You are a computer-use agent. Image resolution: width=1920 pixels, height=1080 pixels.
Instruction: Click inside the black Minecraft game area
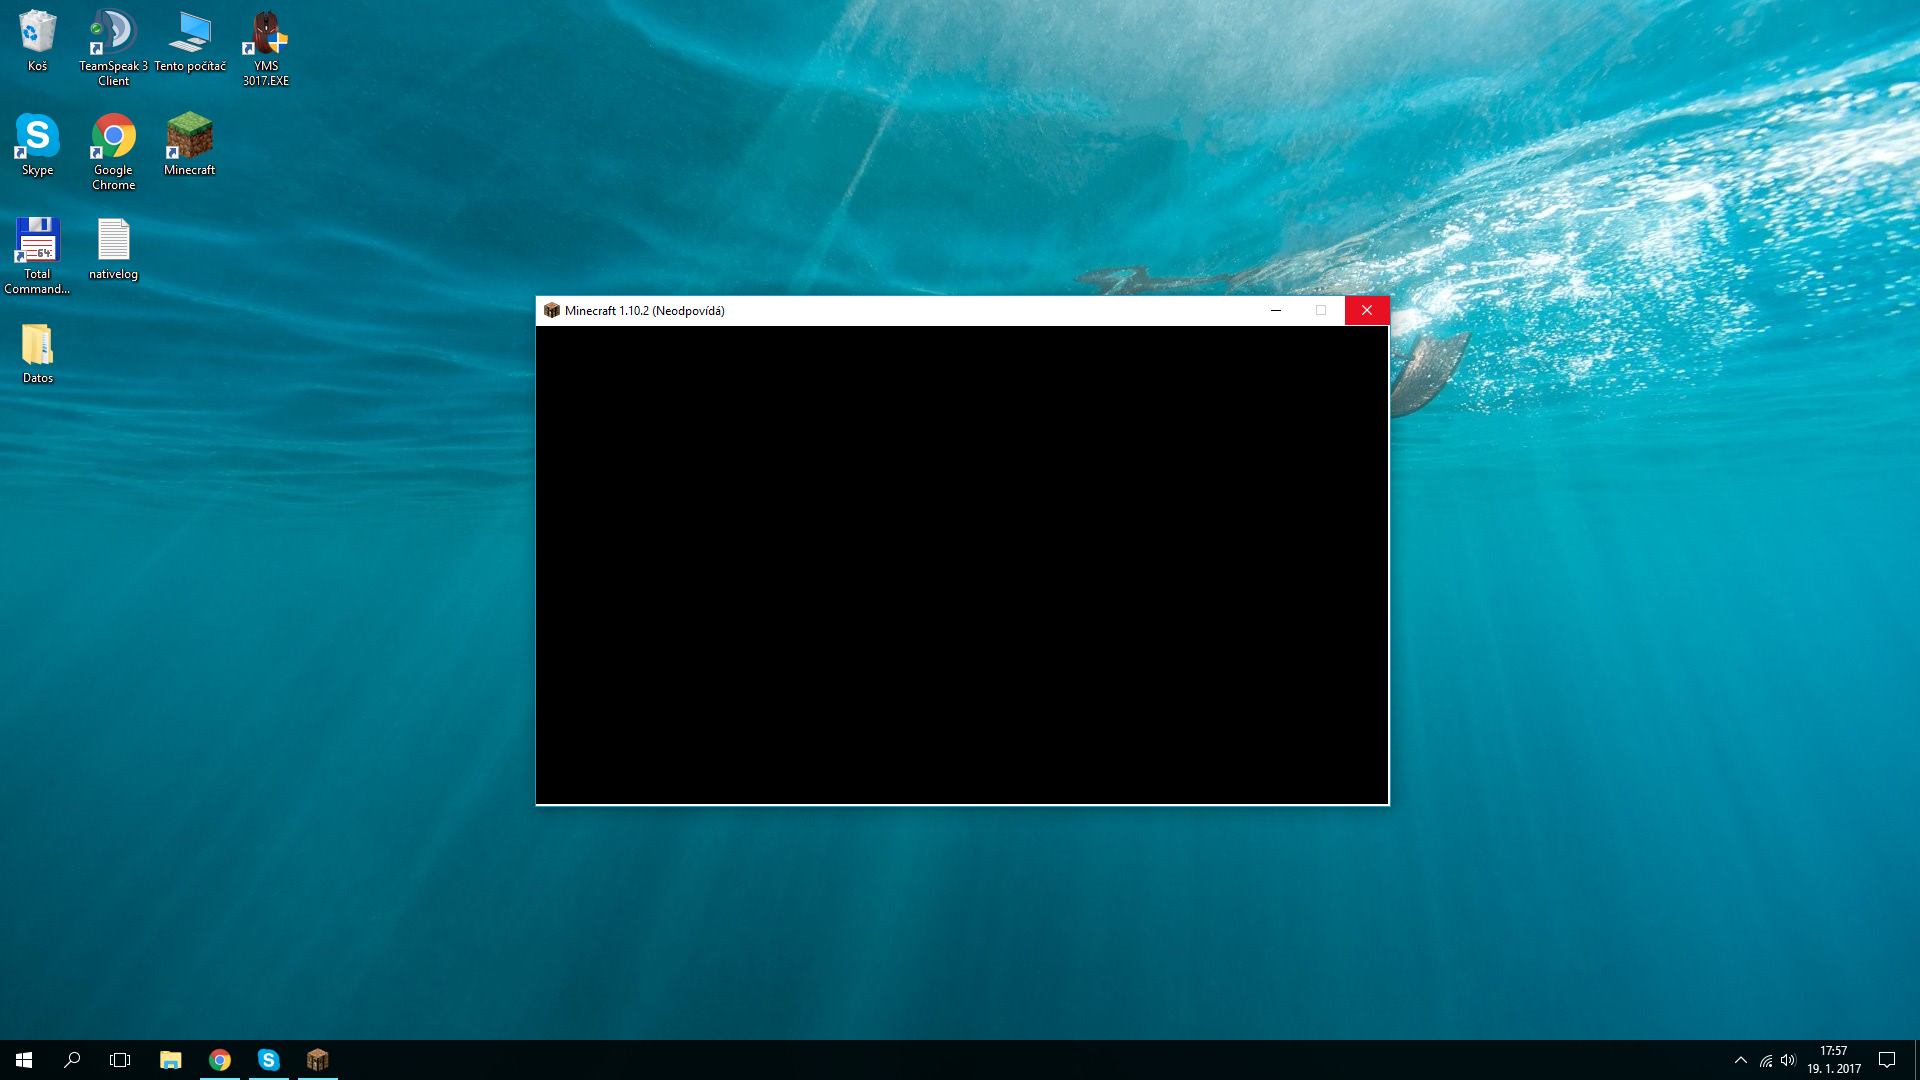962,565
